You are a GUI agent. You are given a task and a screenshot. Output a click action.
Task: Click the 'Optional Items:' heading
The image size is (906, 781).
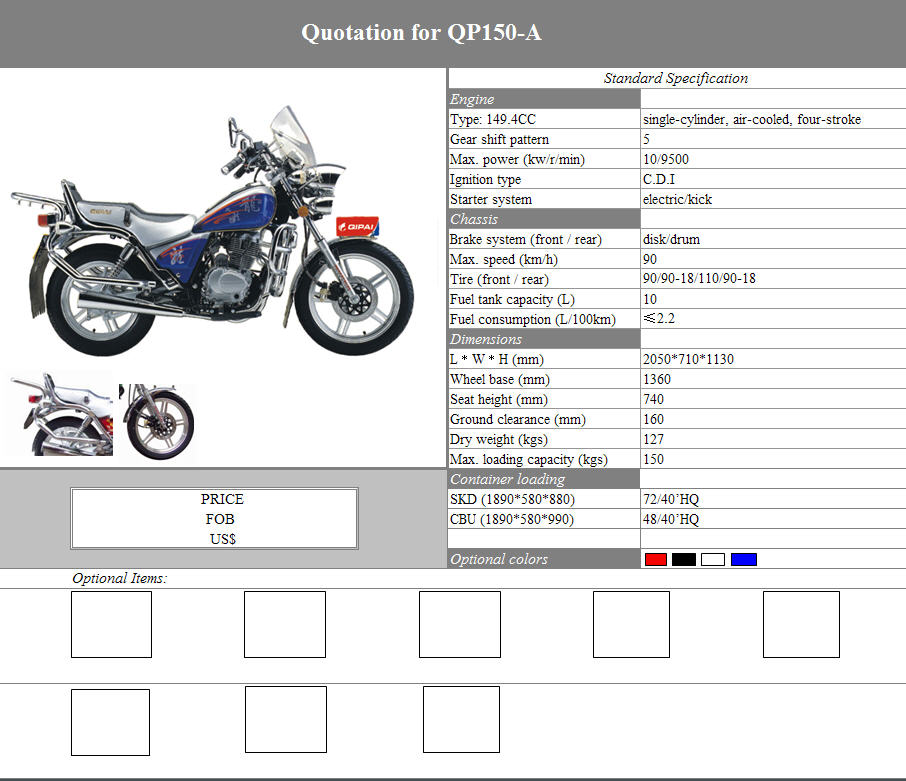point(120,578)
